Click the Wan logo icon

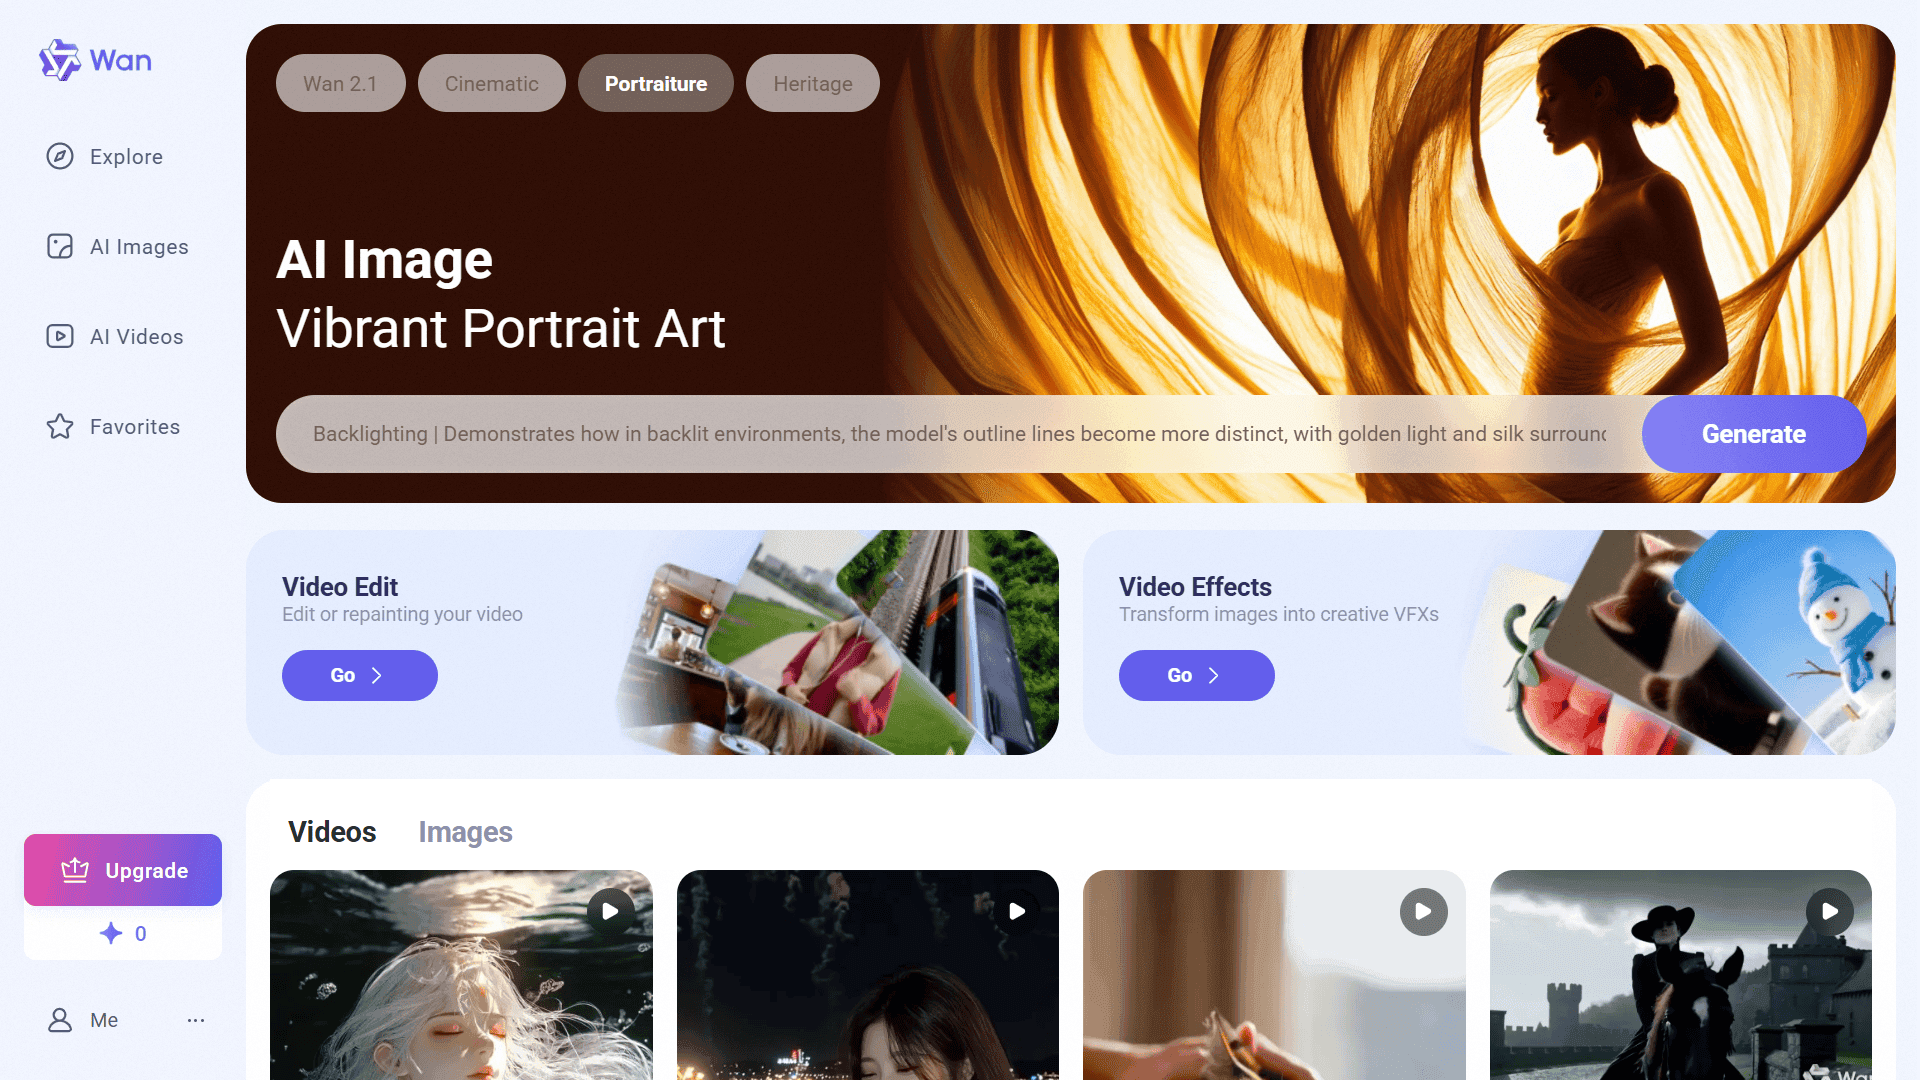point(60,60)
